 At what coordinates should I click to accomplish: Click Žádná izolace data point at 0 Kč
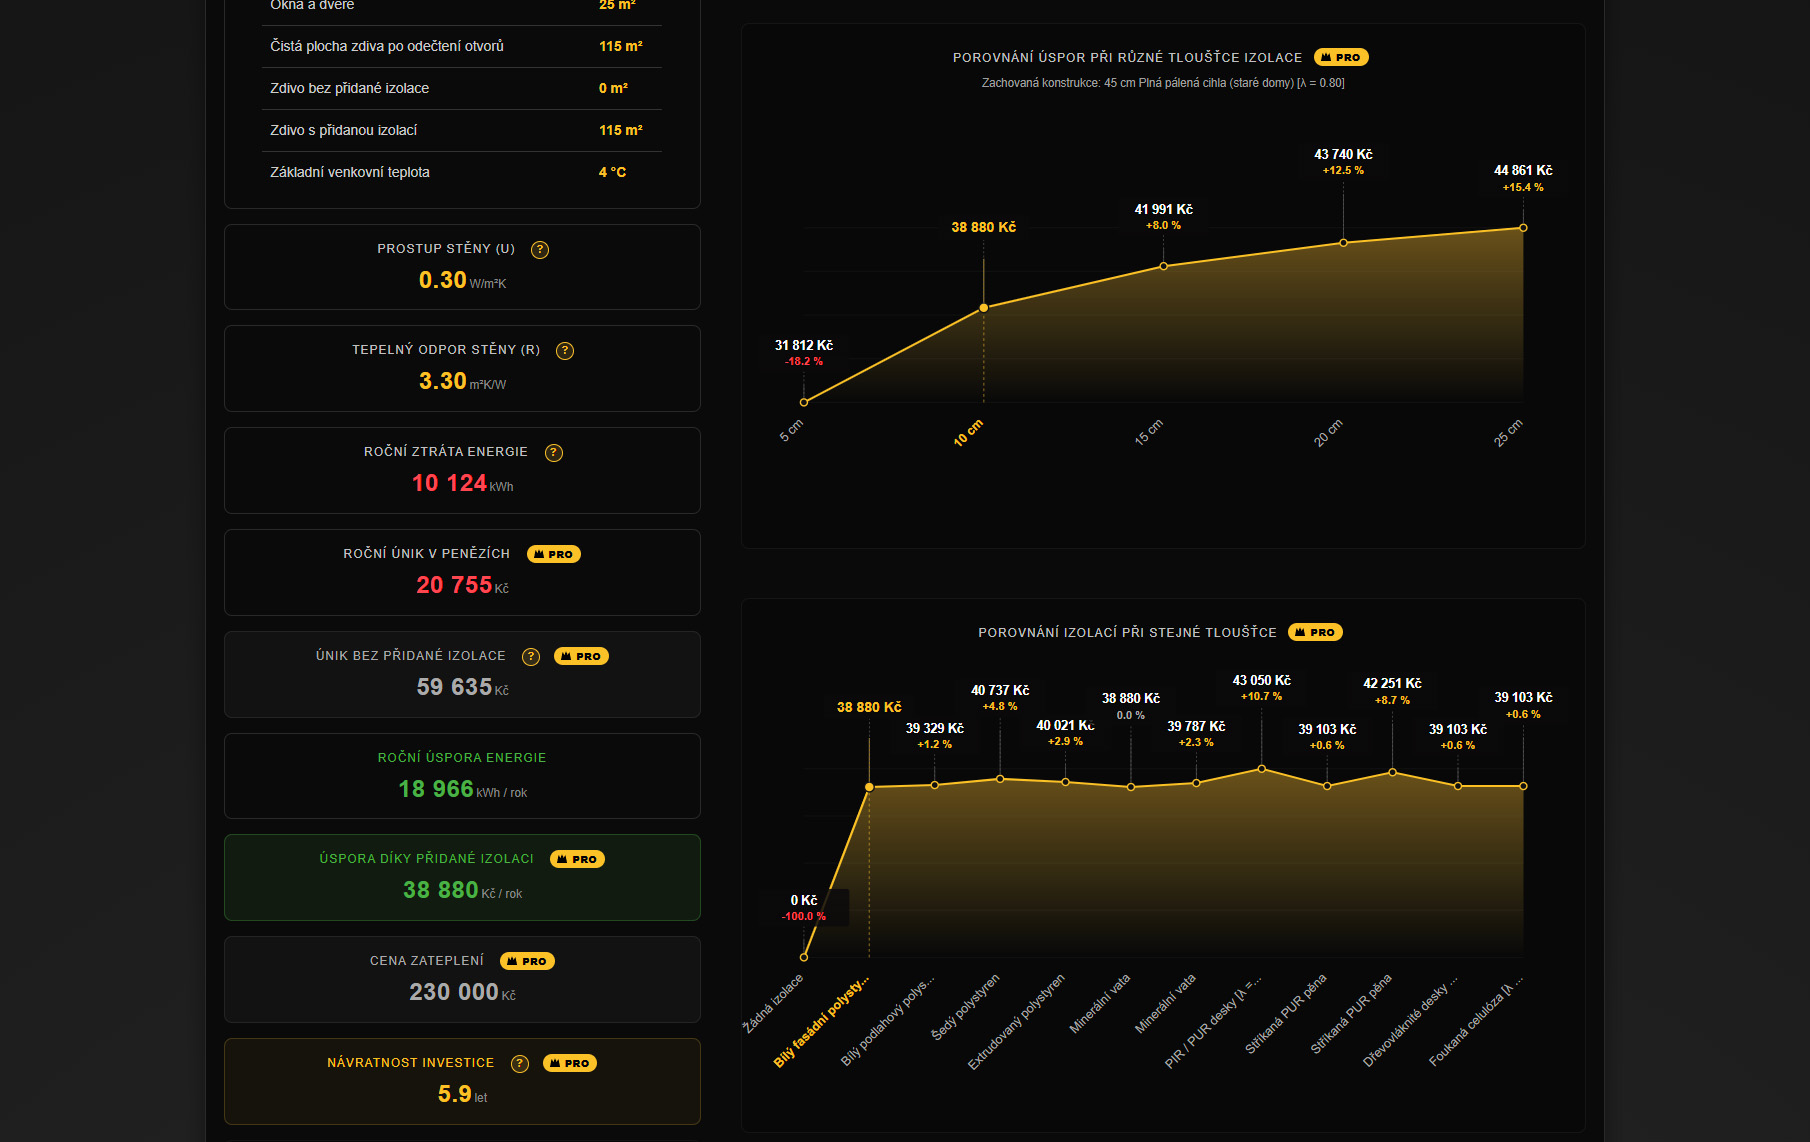[x=804, y=957]
